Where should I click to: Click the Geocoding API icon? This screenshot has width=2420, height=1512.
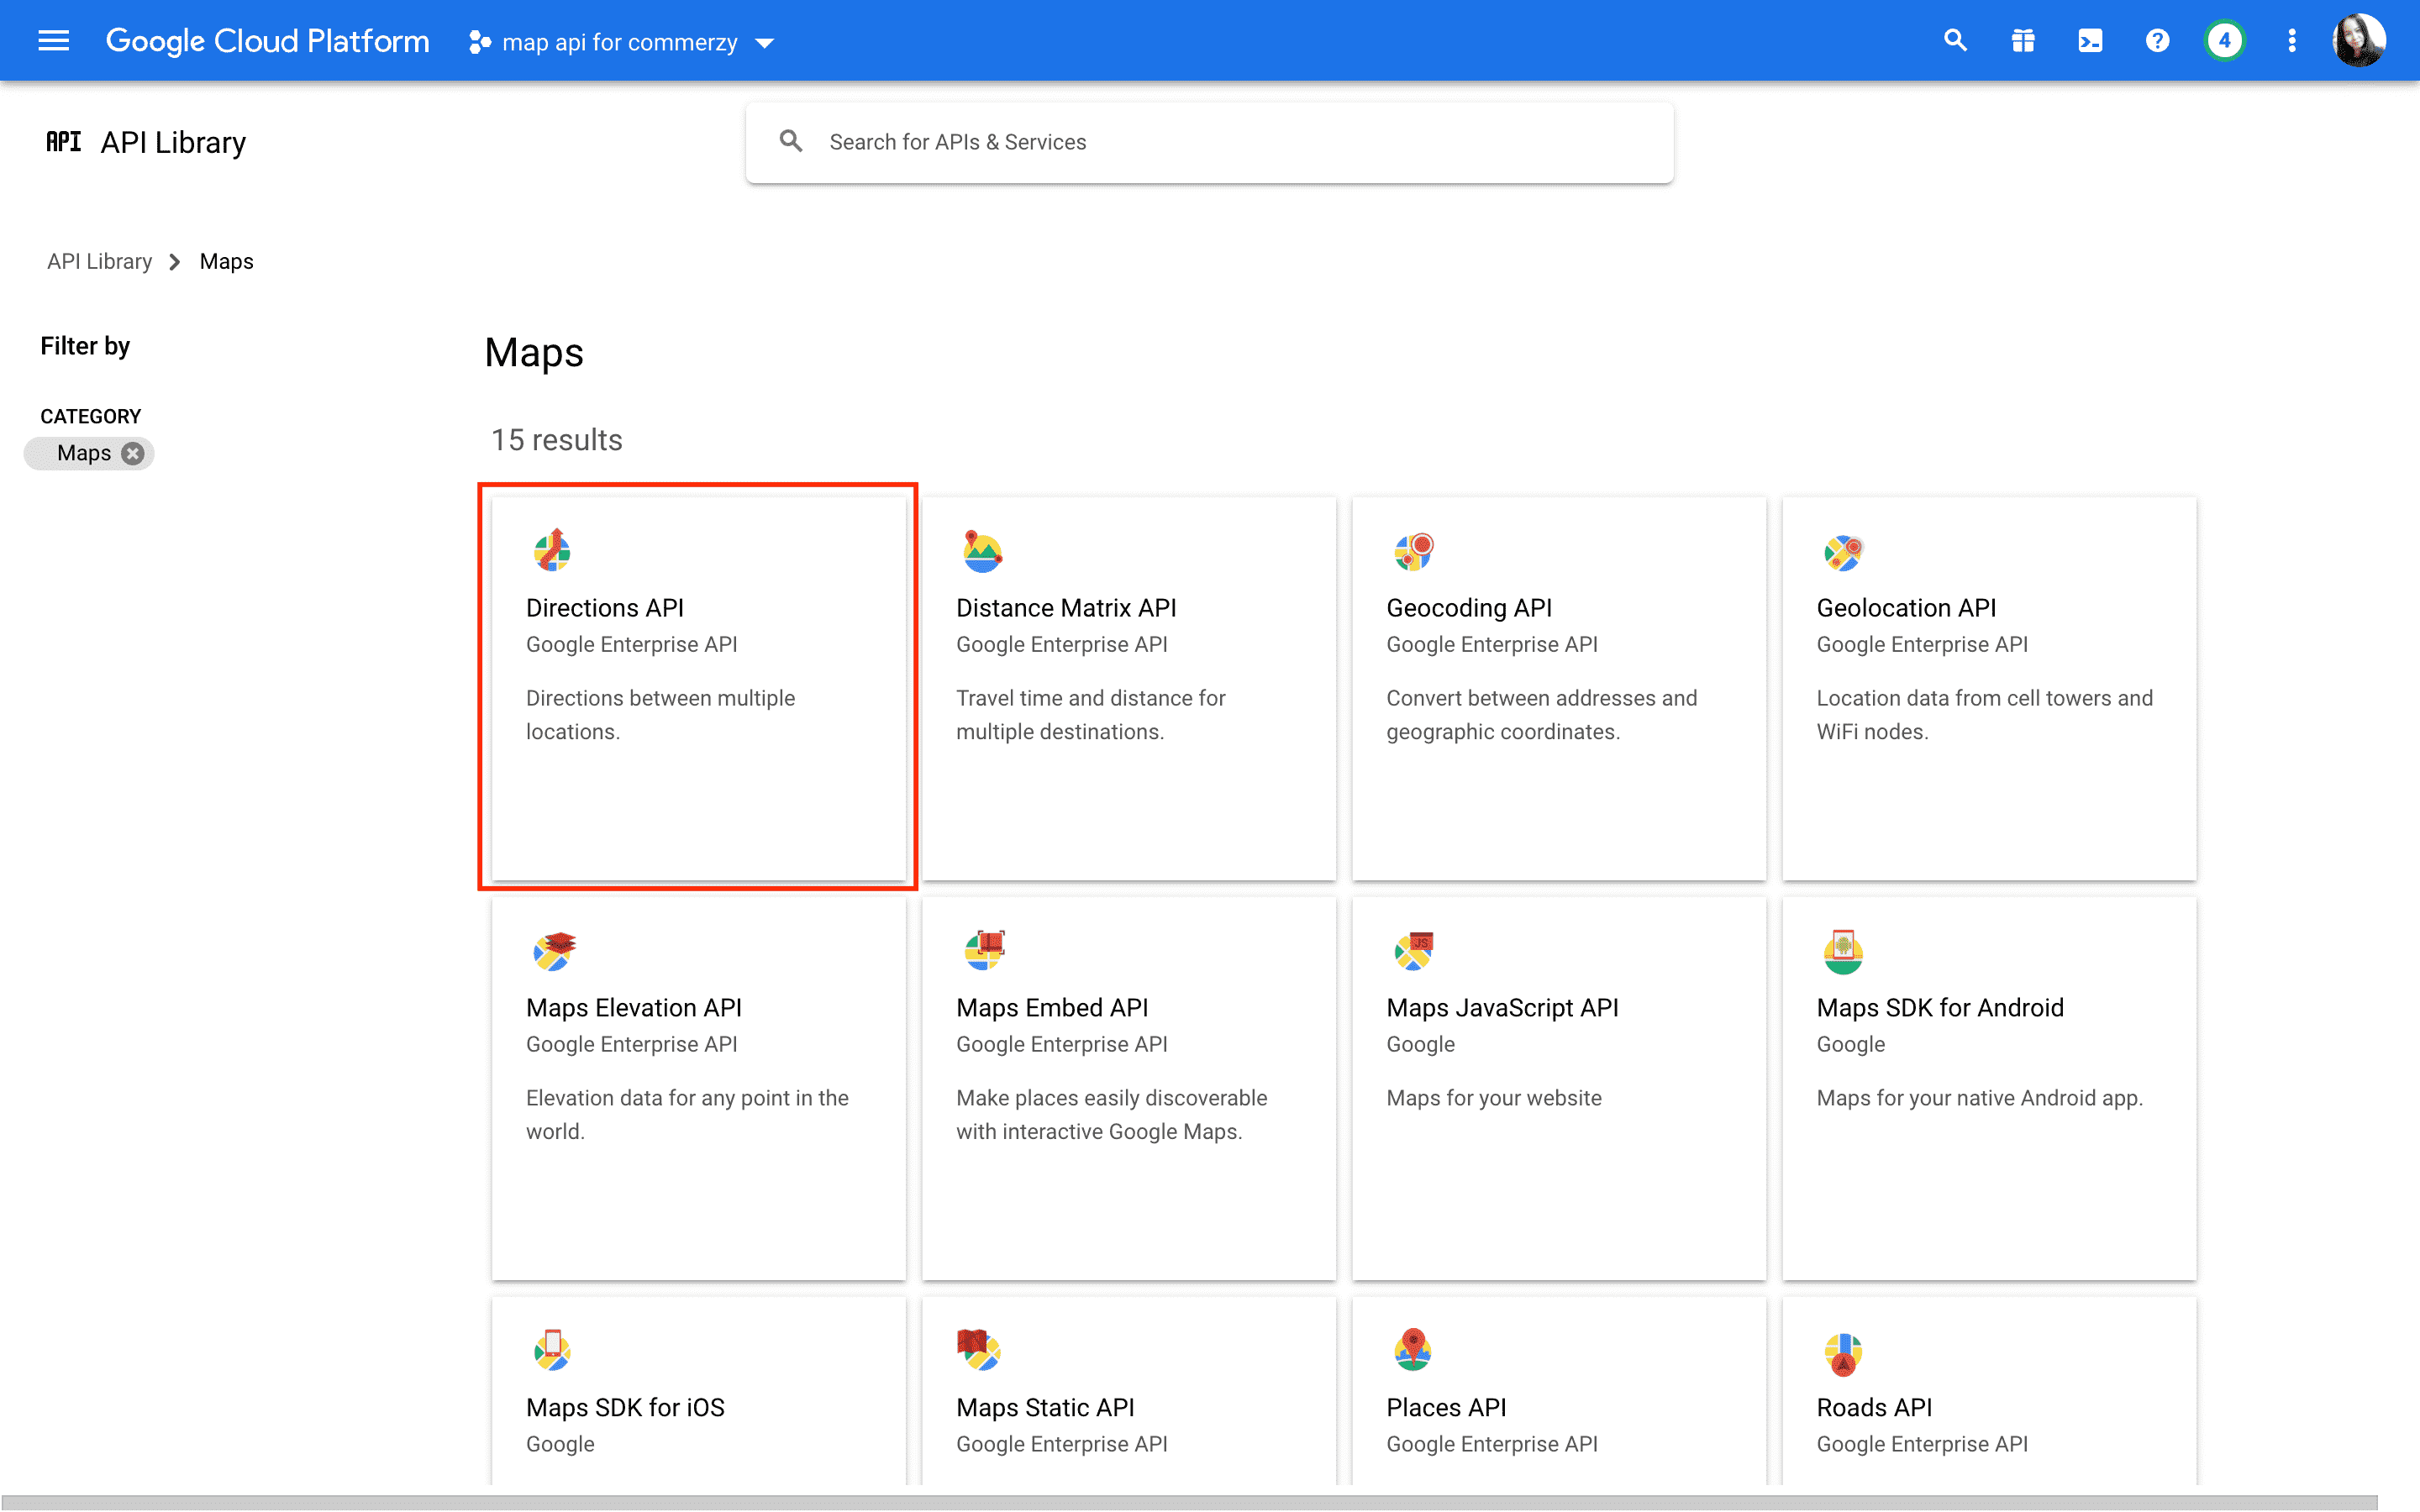tap(1413, 550)
